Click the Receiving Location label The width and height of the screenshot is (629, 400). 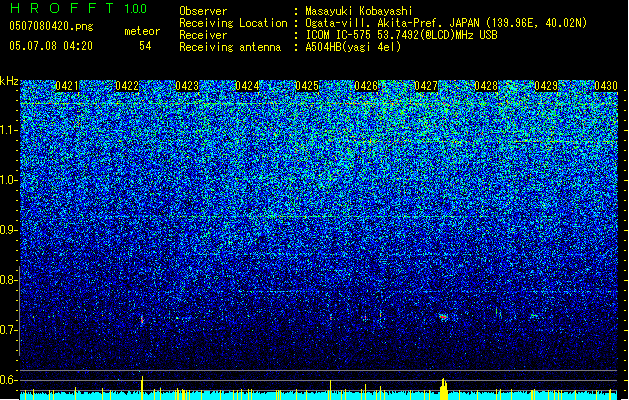(x=233, y=23)
